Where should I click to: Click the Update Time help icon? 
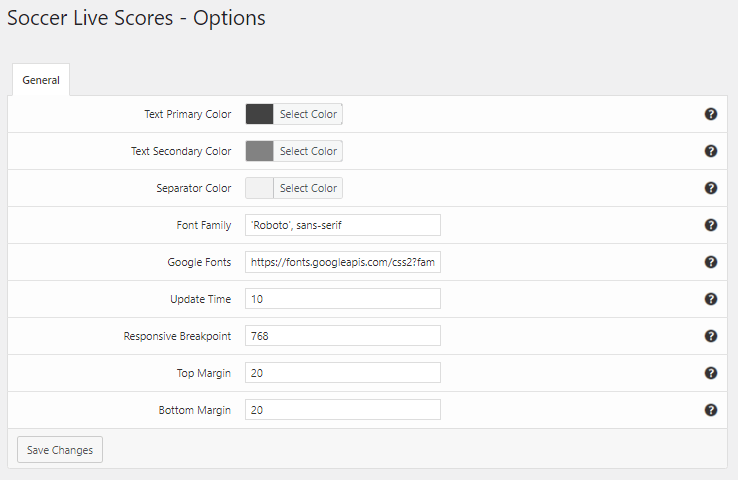(x=711, y=299)
